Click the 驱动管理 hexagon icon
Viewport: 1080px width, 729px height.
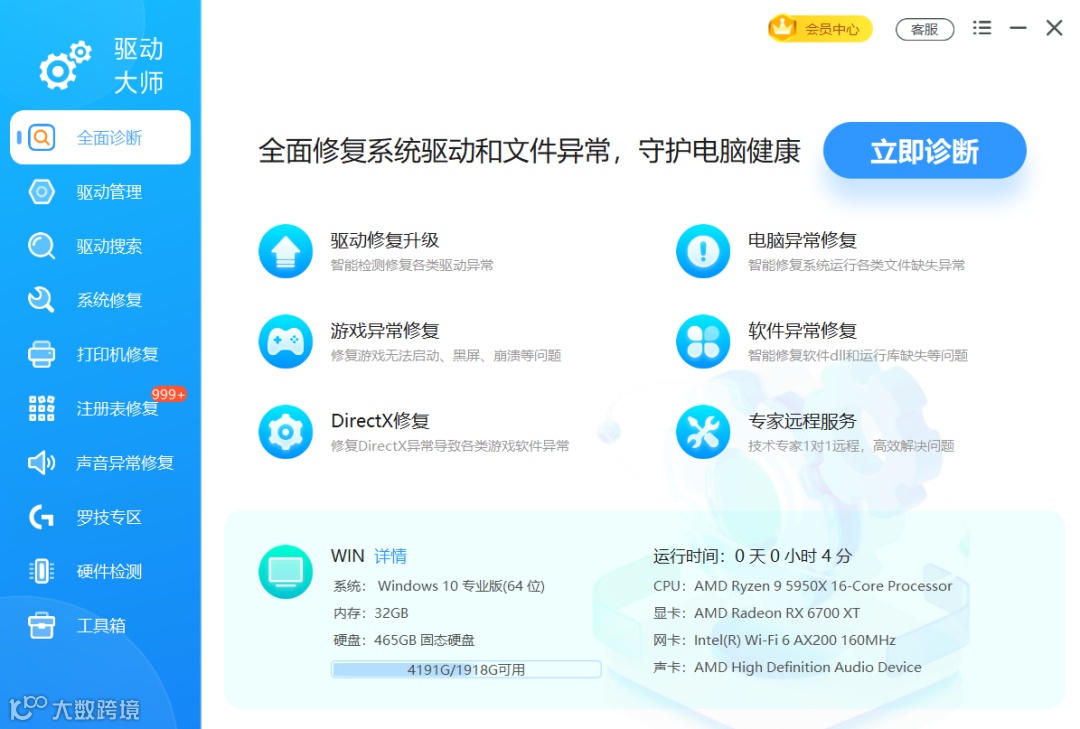(41, 192)
